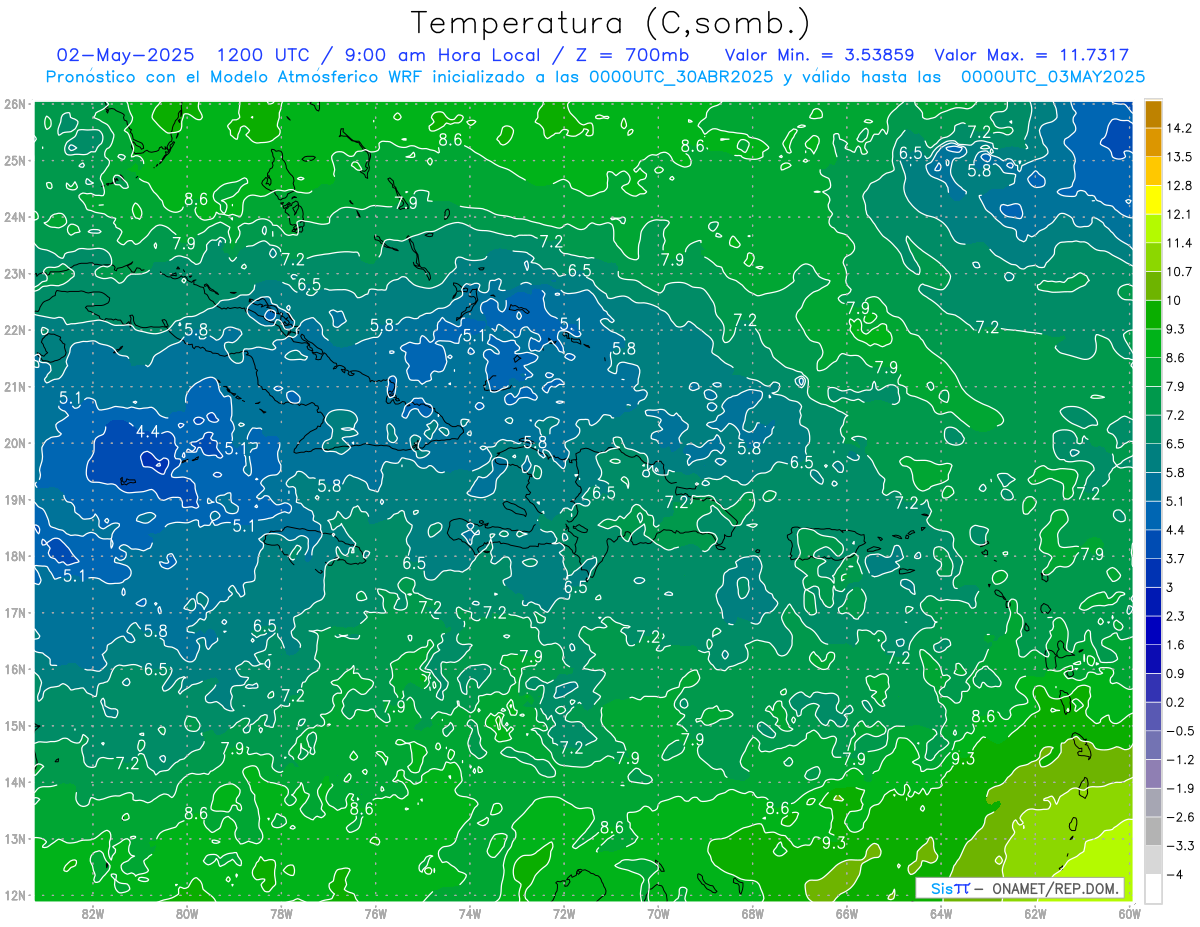Click the "14.2" value in the color legend
The width and height of the screenshot is (1200, 927).
point(1179,128)
